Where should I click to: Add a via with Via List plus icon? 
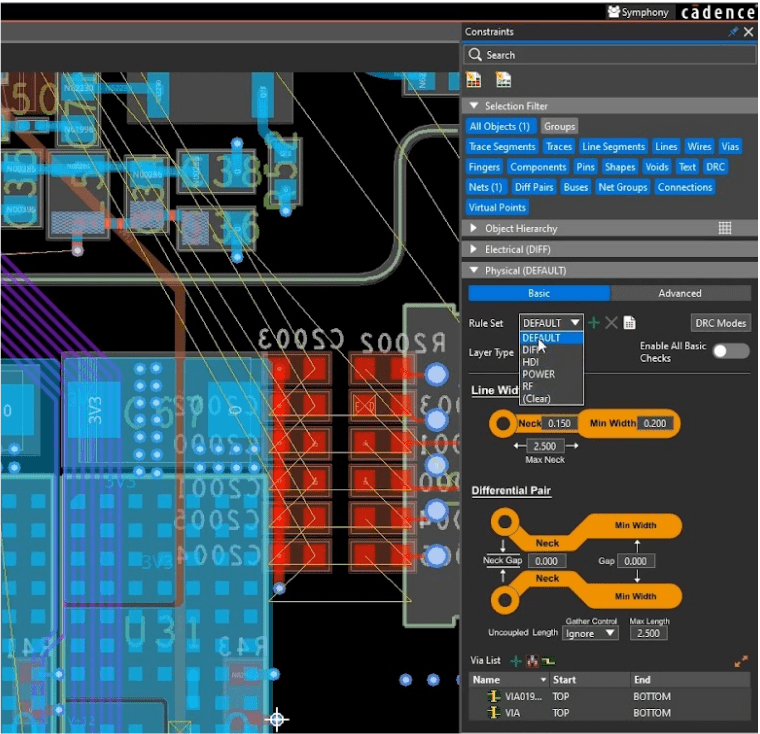516,660
